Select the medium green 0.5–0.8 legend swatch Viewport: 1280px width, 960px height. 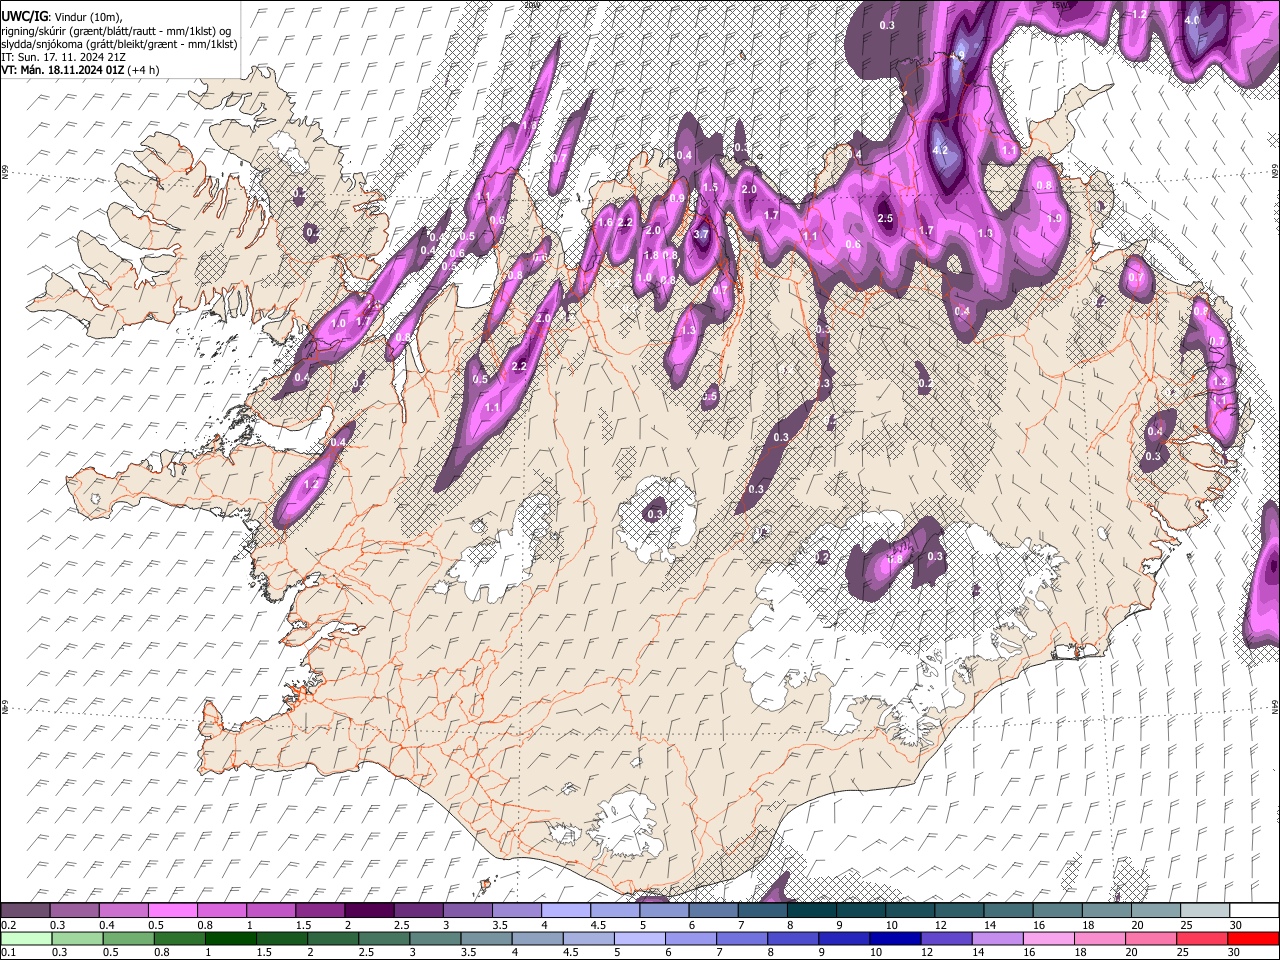(x=128, y=938)
